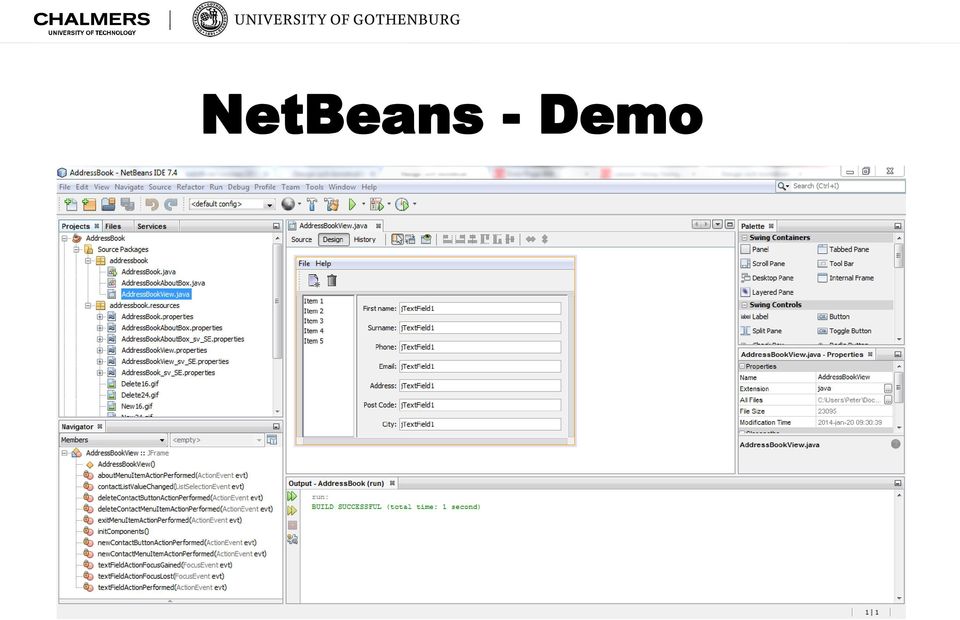
Task: Collapse the Swing Controls palette section
Action: 744,305
